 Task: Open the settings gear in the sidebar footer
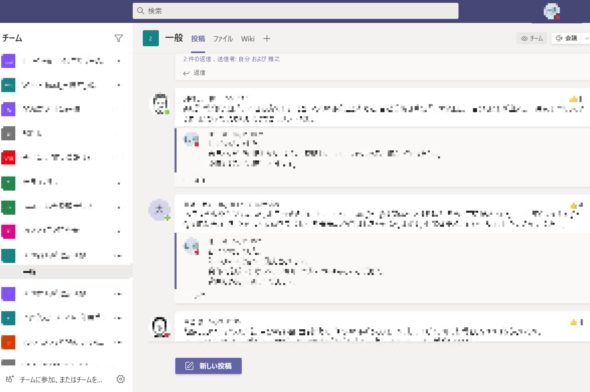[121, 379]
